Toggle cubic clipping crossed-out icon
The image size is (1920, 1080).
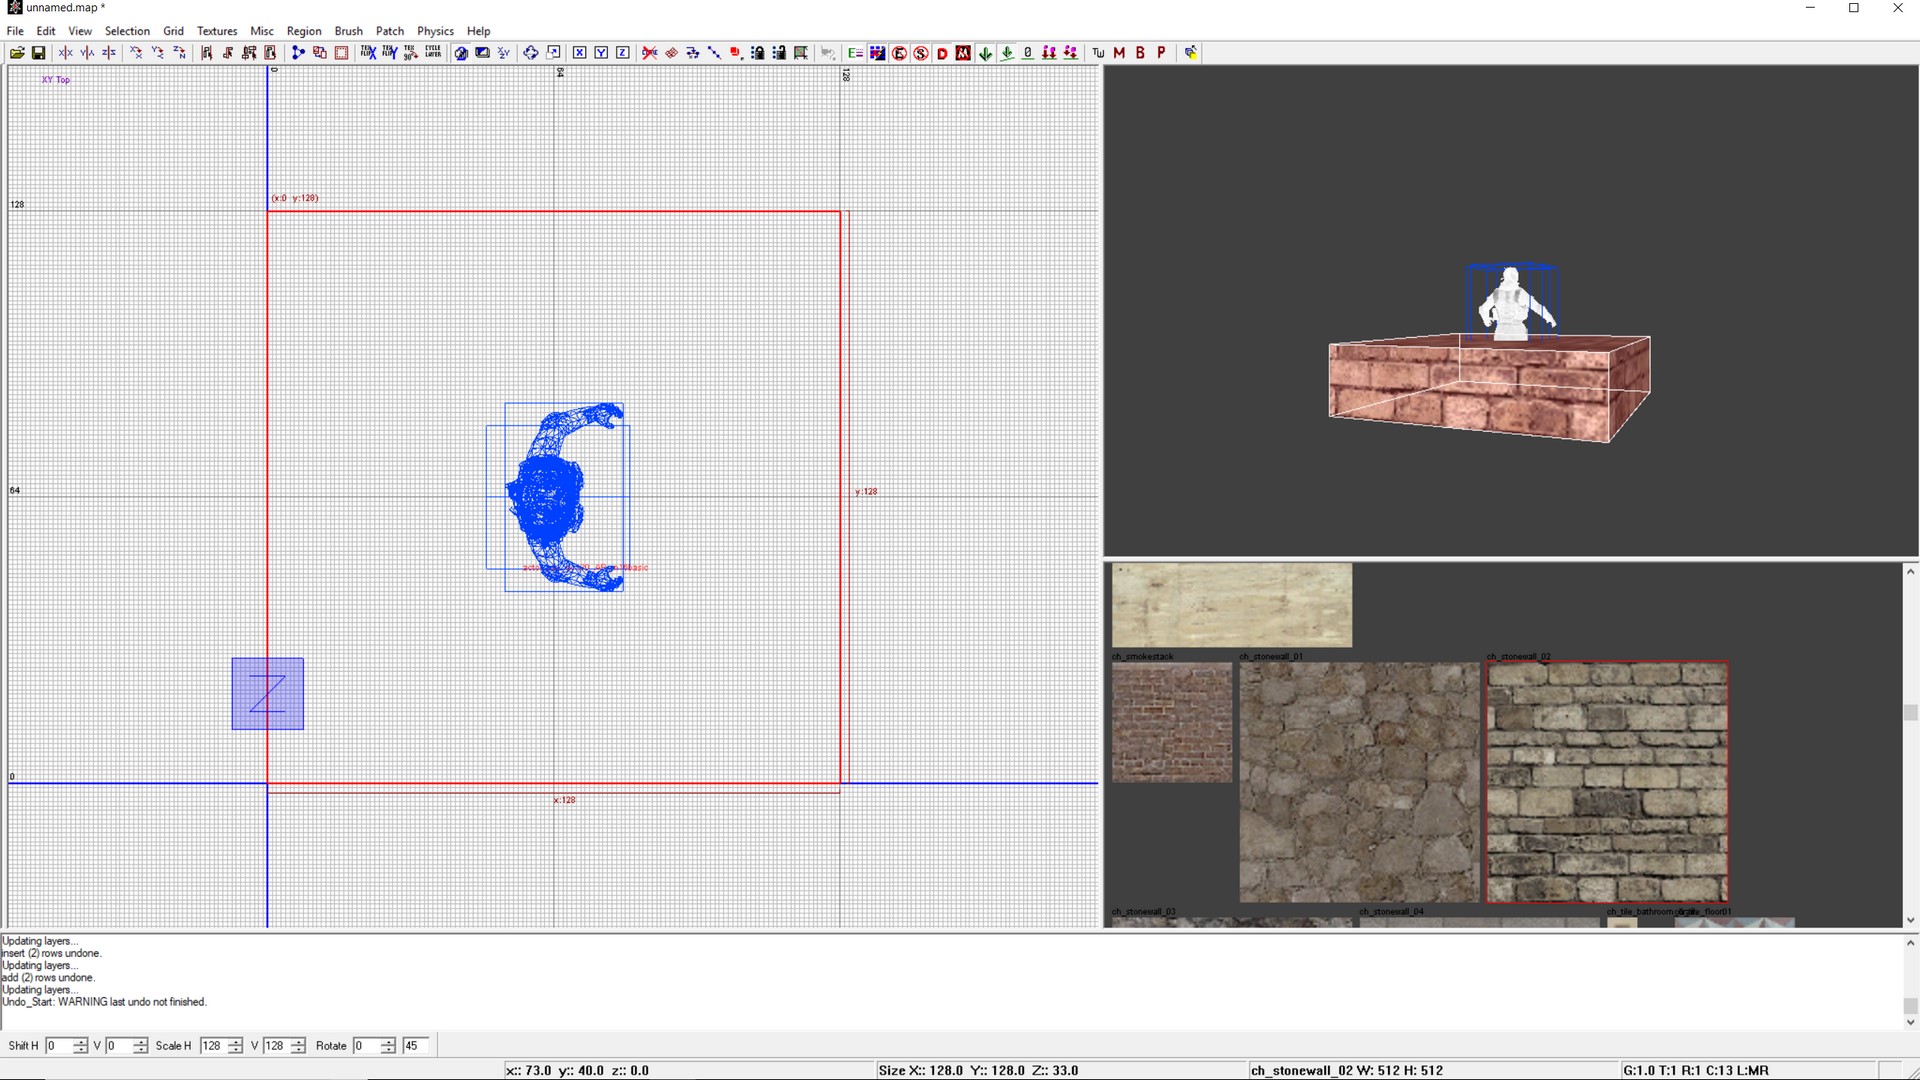click(x=650, y=53)
